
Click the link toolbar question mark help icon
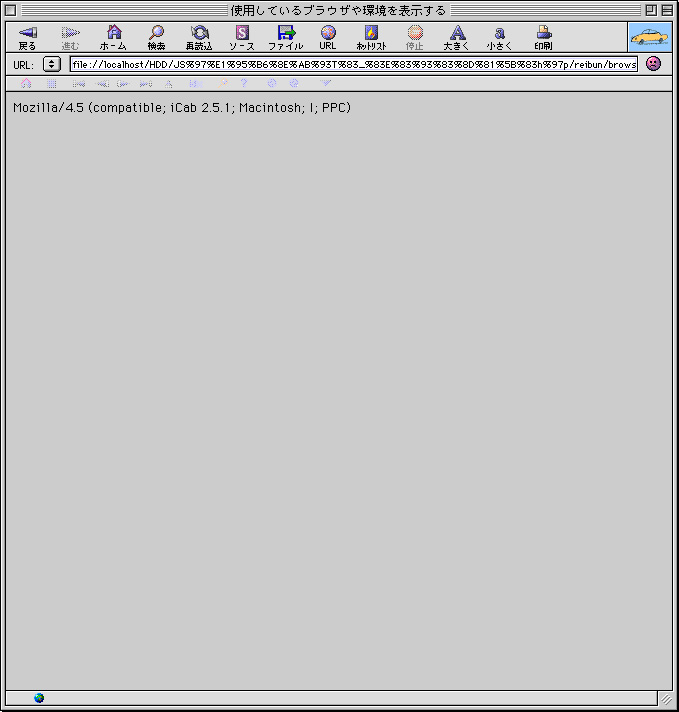click(x=244, y=83)
